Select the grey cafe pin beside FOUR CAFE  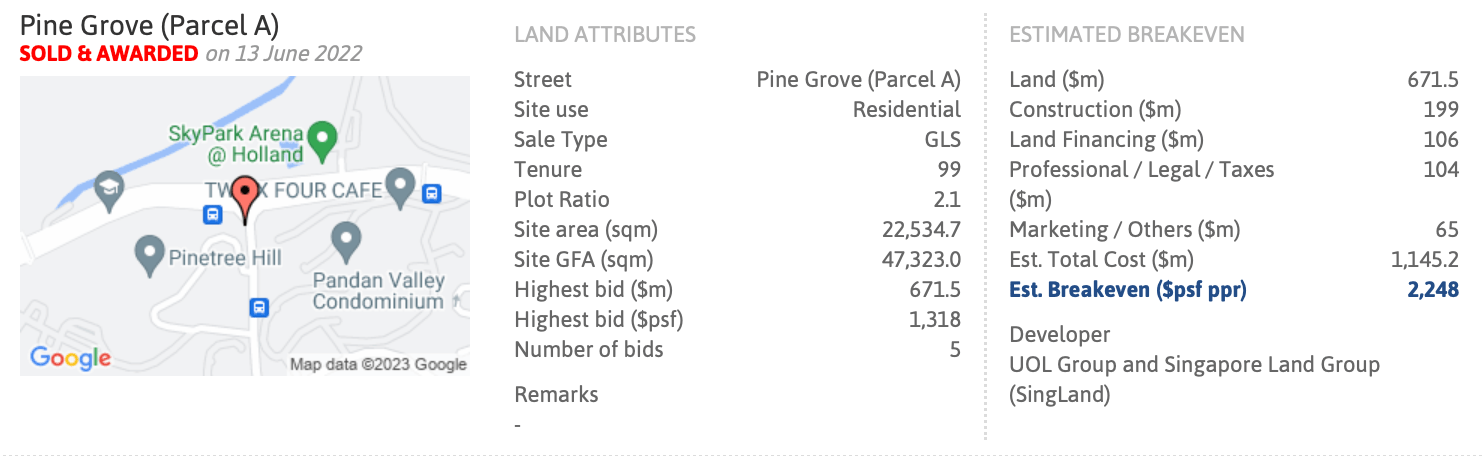click(400, 185)
